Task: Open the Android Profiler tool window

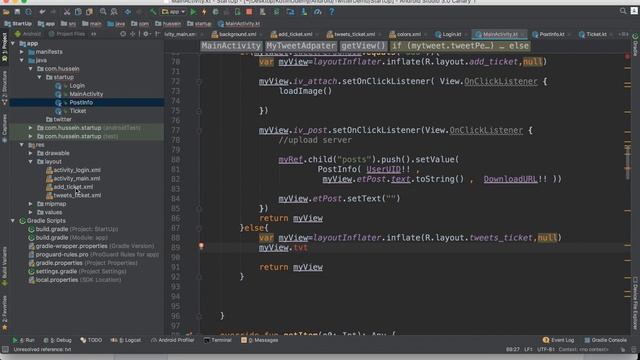Action: click(x=172, y=340)
